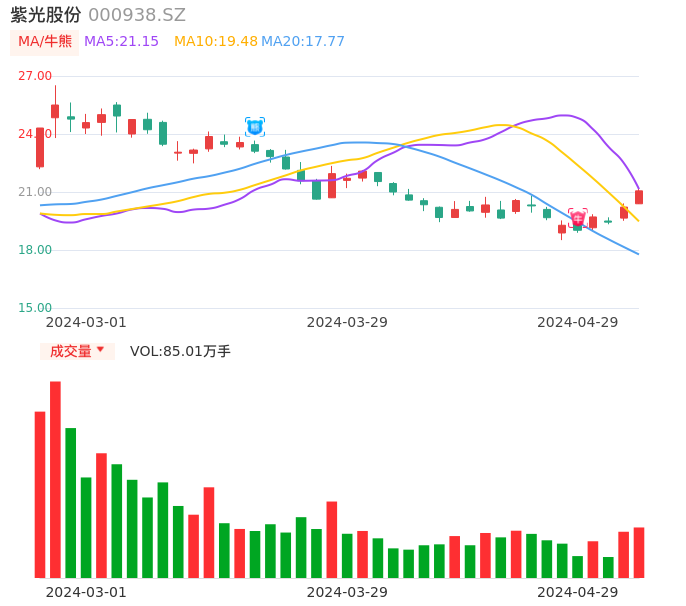Screen dimensions: 686x606
Task: Click the 2024-03-01 date on price chart
Action: (86, 322)
